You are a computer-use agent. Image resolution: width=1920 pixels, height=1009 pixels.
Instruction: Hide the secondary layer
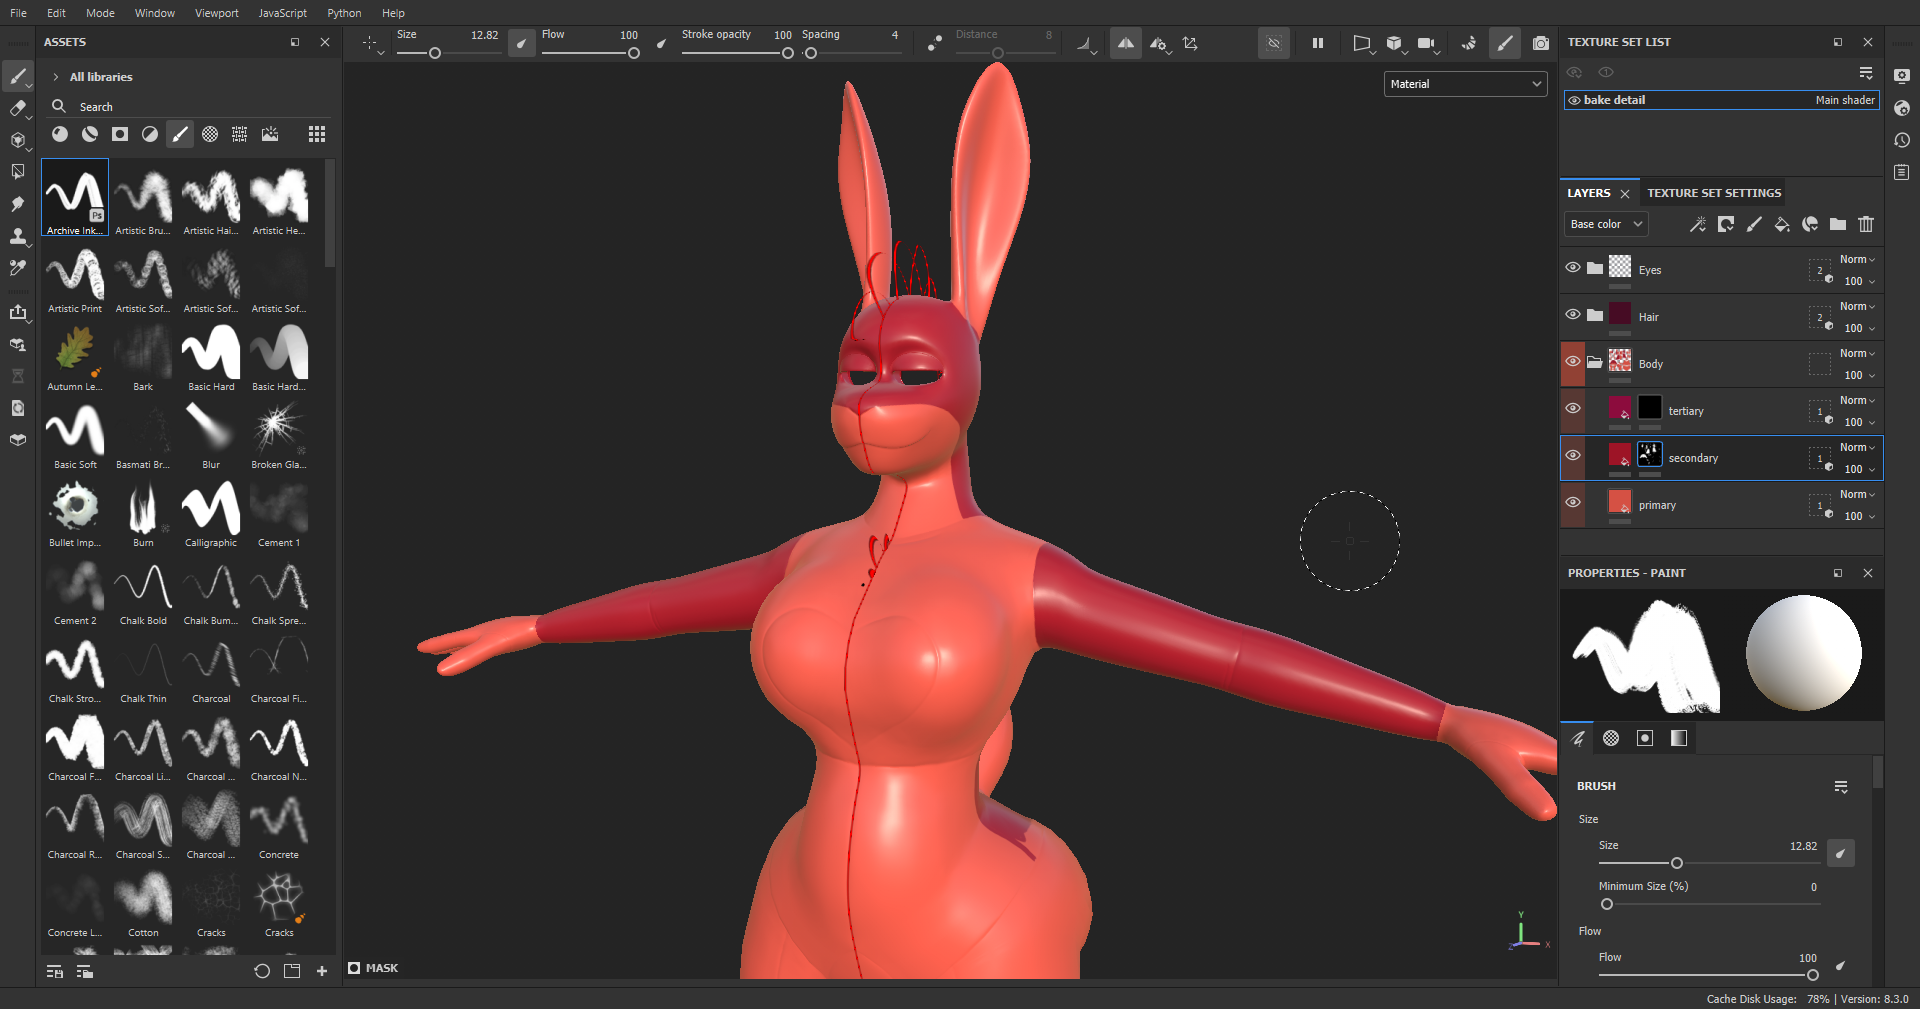(x=1573, y=455)
